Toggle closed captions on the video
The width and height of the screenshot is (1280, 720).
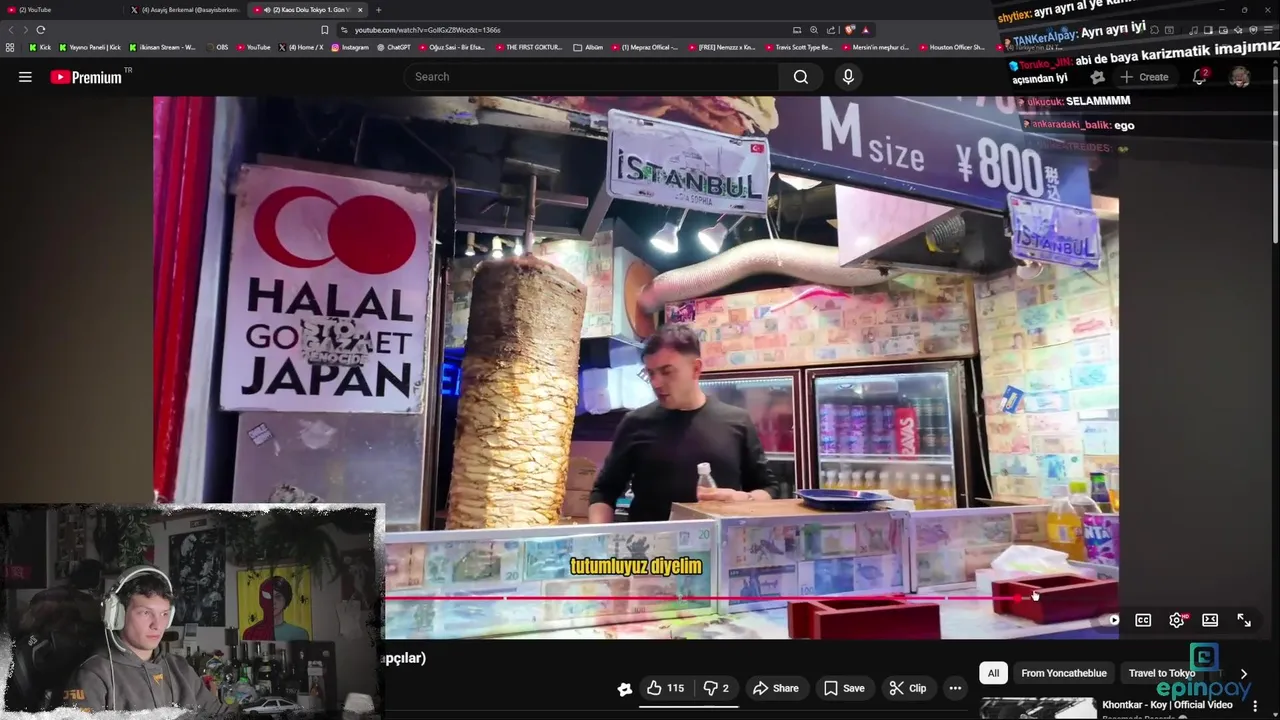[1143, 620]
